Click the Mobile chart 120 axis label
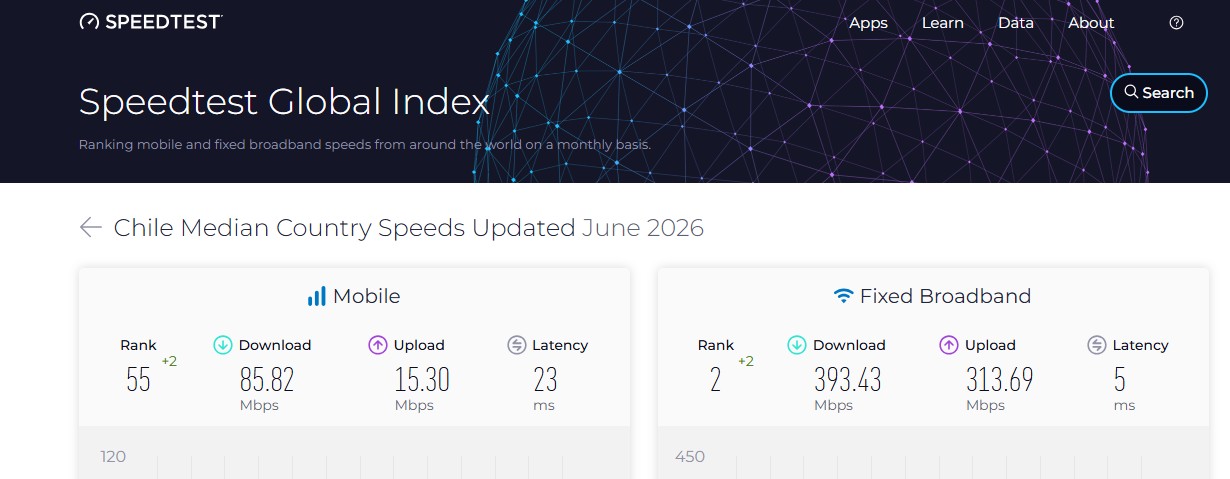The height and width of the screenshot is (479, 1230). [x=113, y=457]
